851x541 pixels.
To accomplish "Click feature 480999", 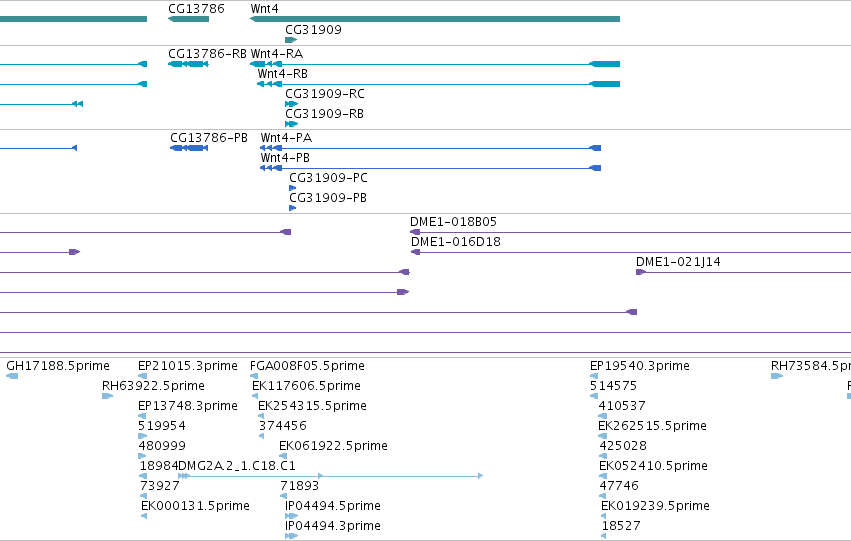I will click(162, 447).
